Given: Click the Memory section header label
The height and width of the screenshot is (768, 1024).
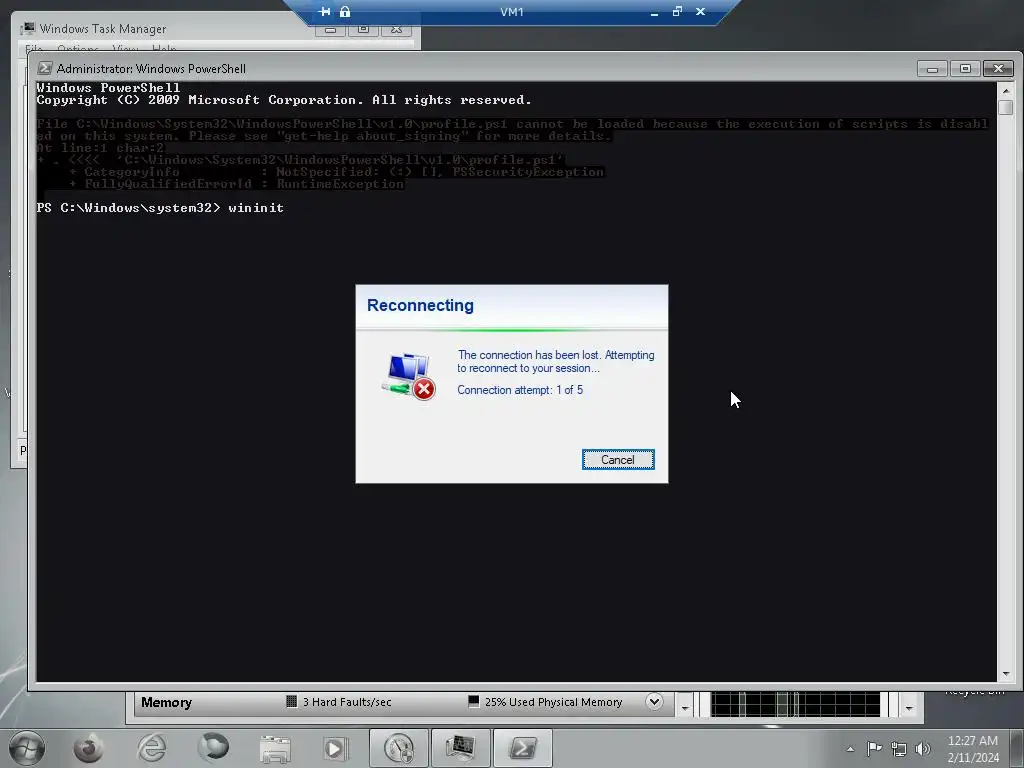Looking at the screenshot, I should point(167,702).
